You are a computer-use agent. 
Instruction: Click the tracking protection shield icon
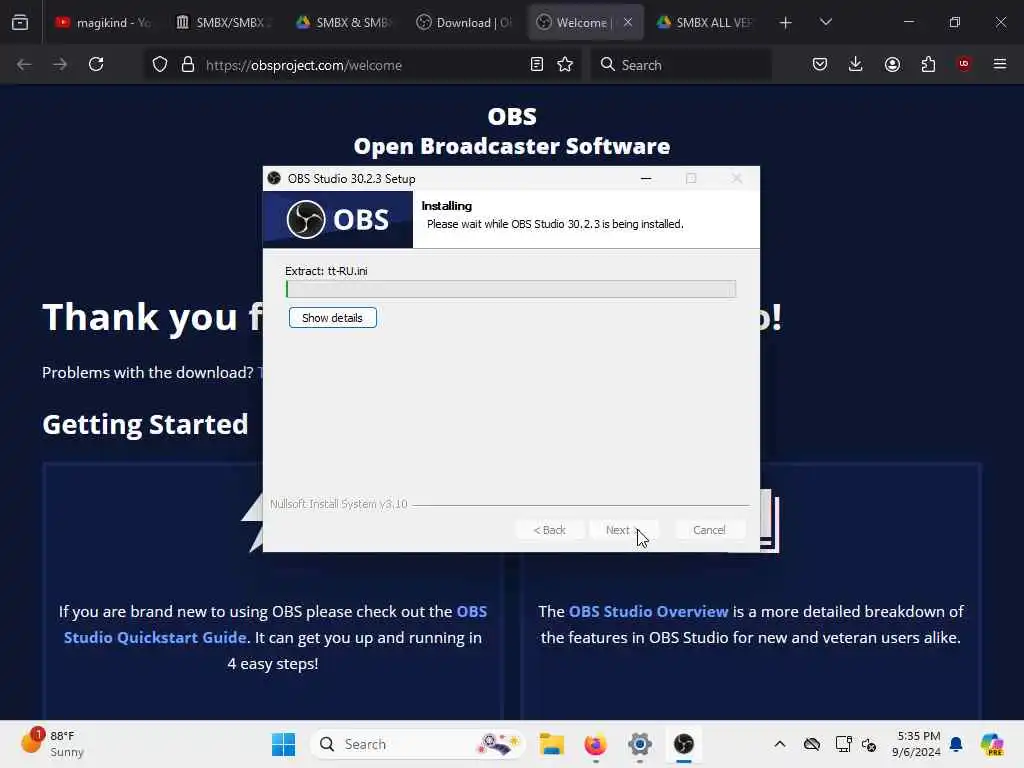click(160, 65)
